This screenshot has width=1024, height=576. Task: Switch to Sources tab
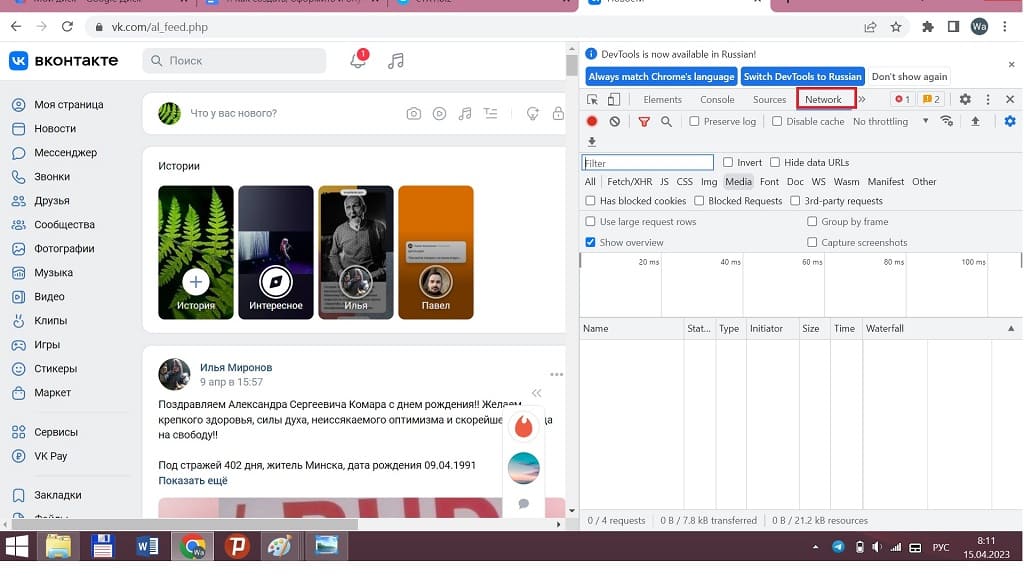(769, 99)
